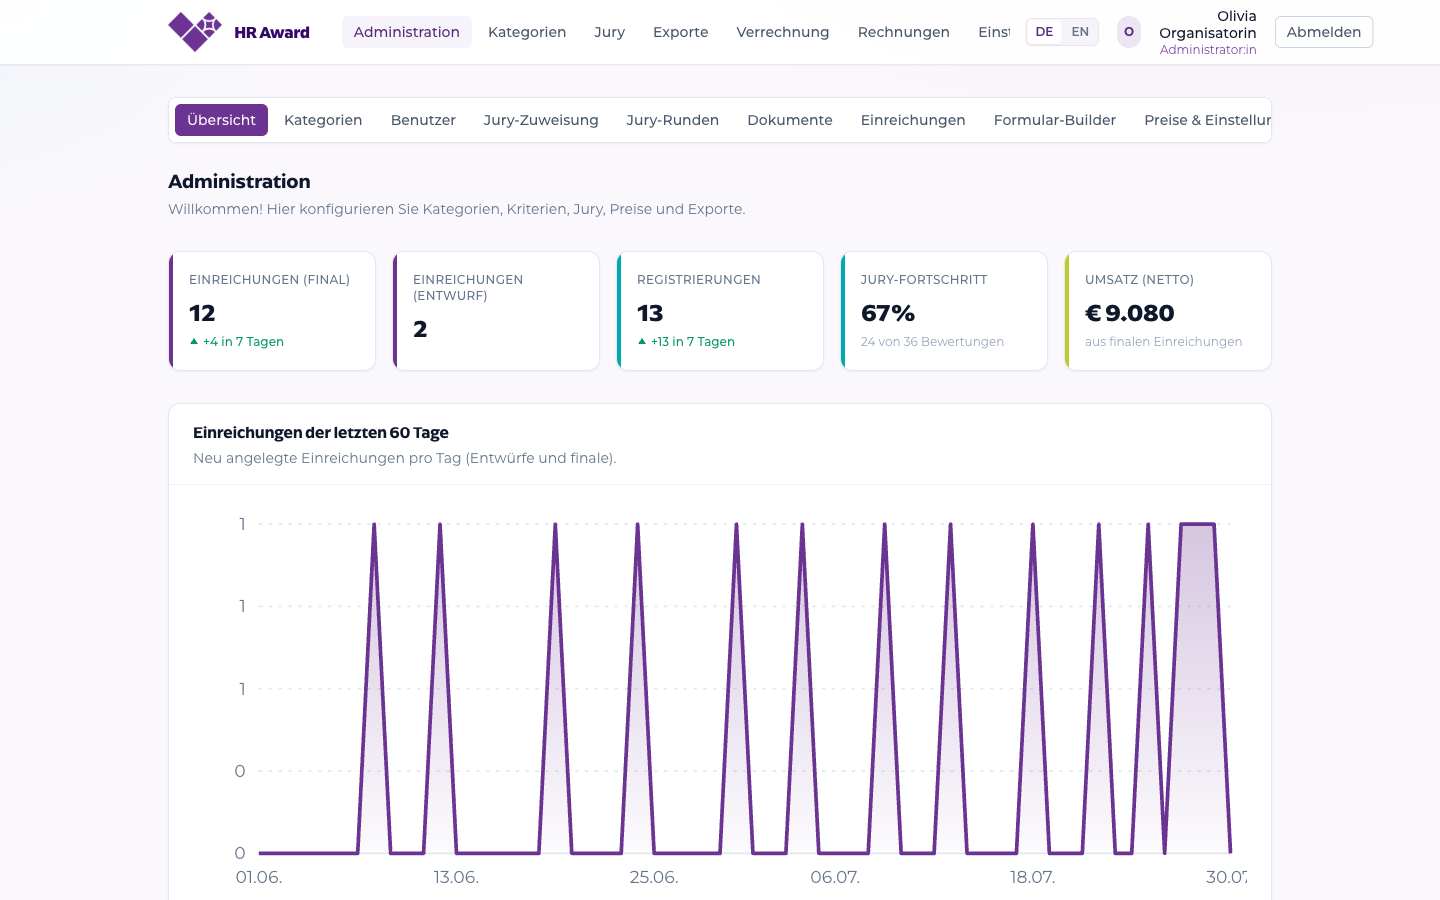This screenshot has height=900, width=1440.
Task: Click the '€ 9.080' value
Action: tap(1130, 313)
